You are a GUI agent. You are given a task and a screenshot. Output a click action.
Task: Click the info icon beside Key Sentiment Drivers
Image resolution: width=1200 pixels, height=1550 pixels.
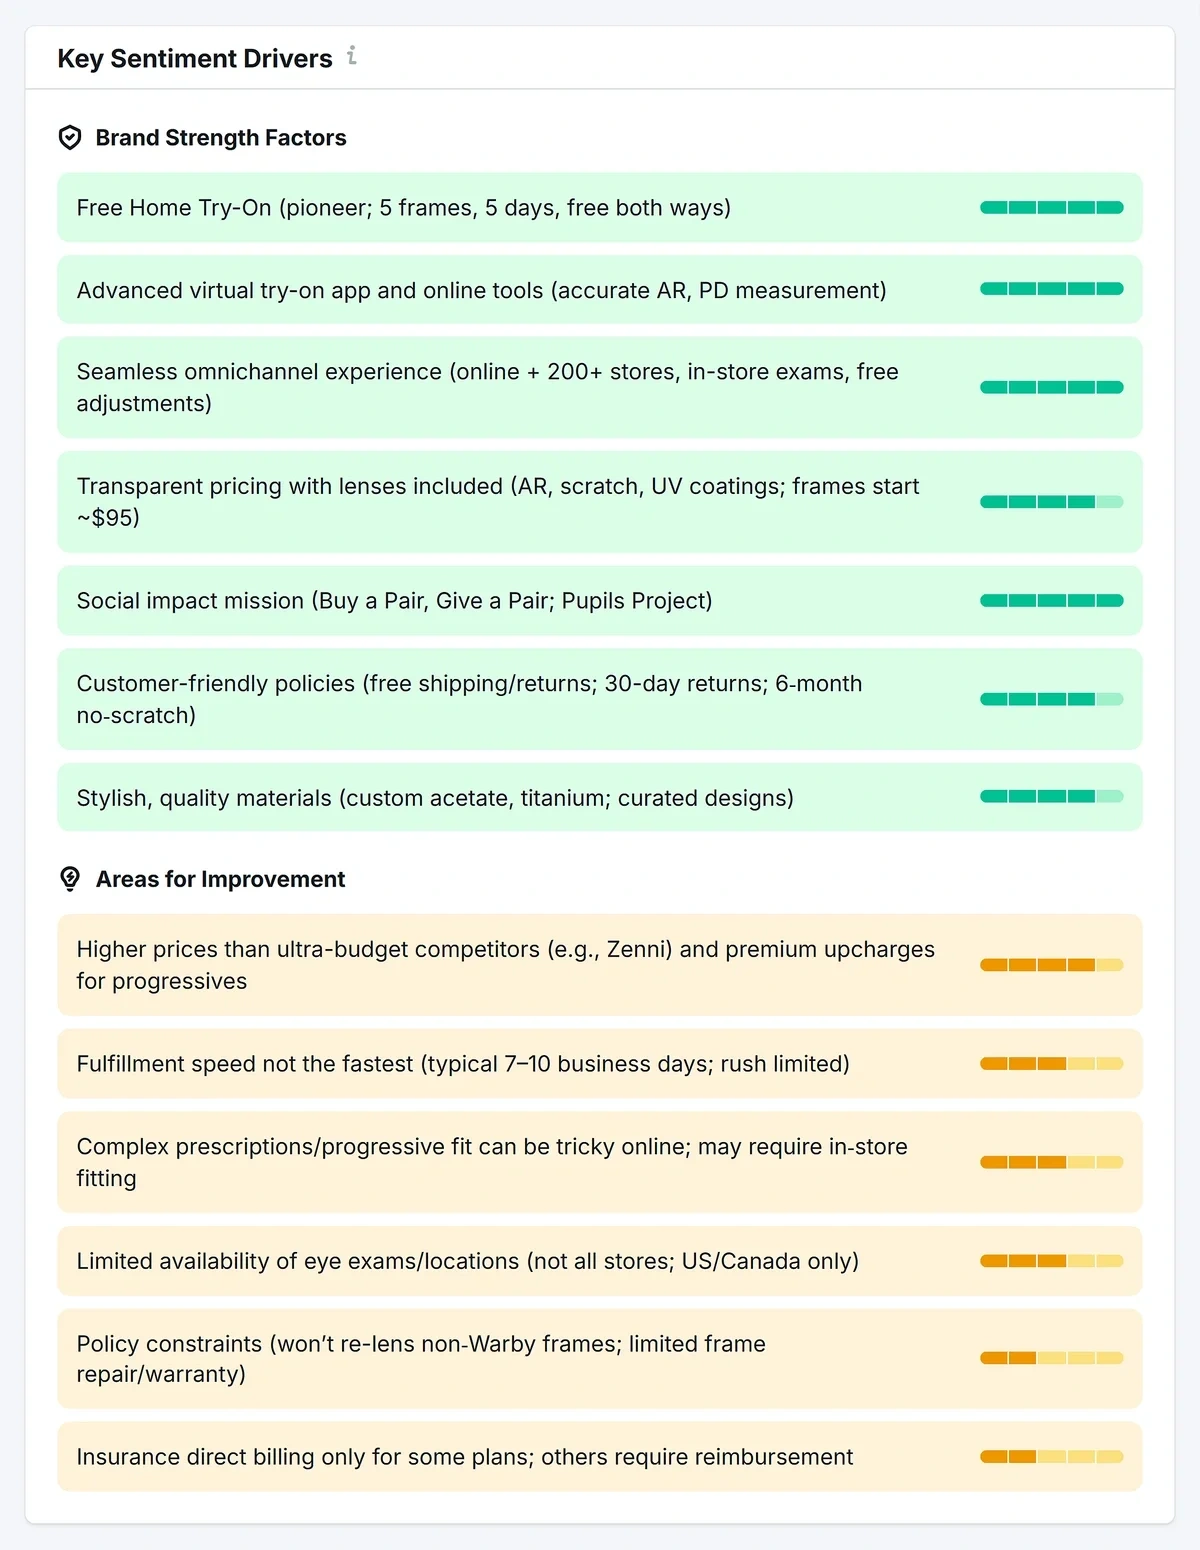click(x=352, y=56)
